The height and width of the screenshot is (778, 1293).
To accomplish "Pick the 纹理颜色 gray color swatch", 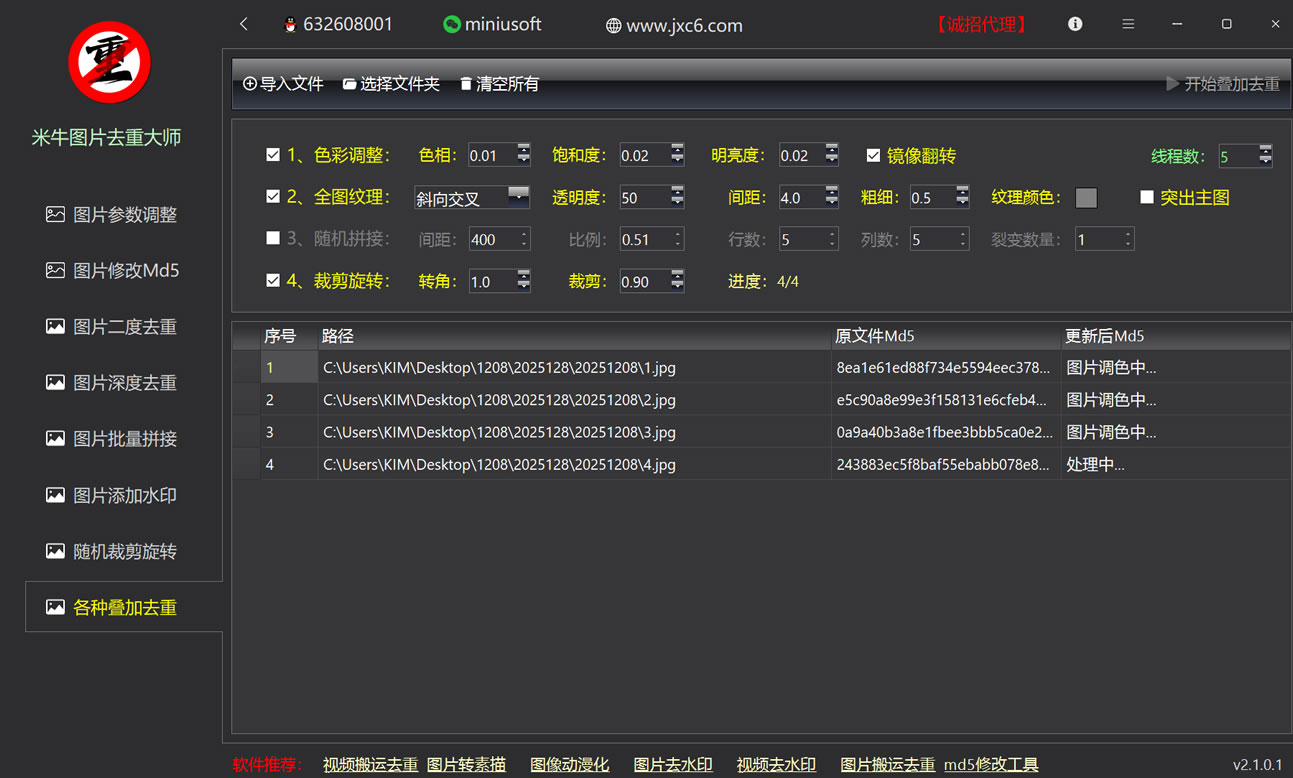I will point(1086,198).
